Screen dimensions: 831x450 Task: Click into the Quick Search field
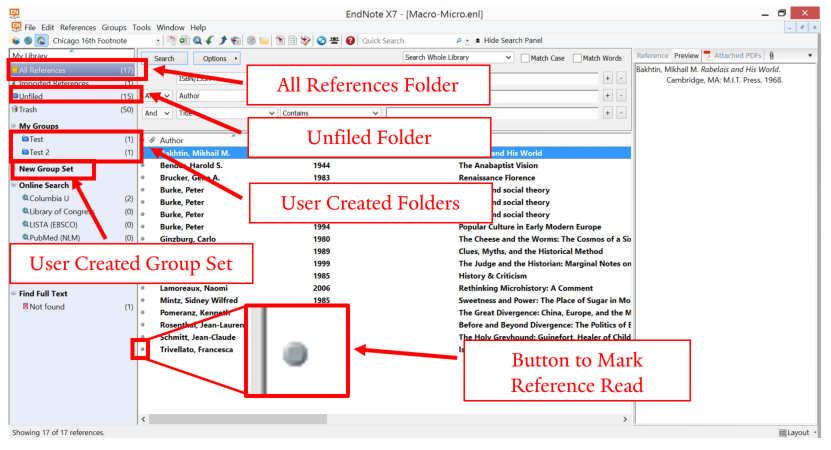pos(407,41)
